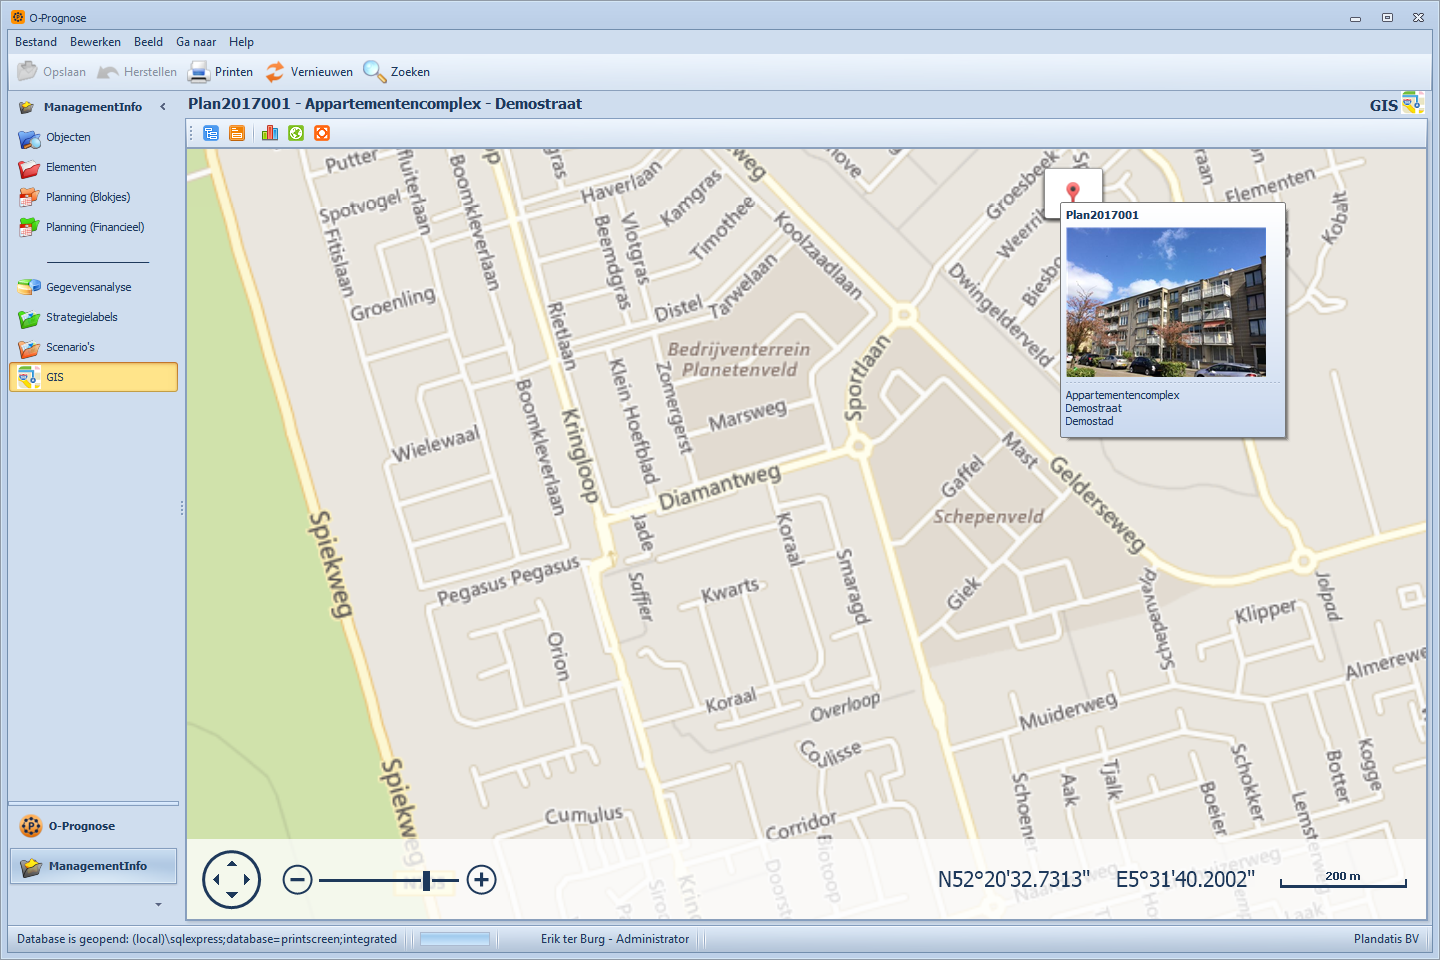This screenshot has height=960, width=1440.
Task: Click the 200 m scale bar
Action: 1343,879
